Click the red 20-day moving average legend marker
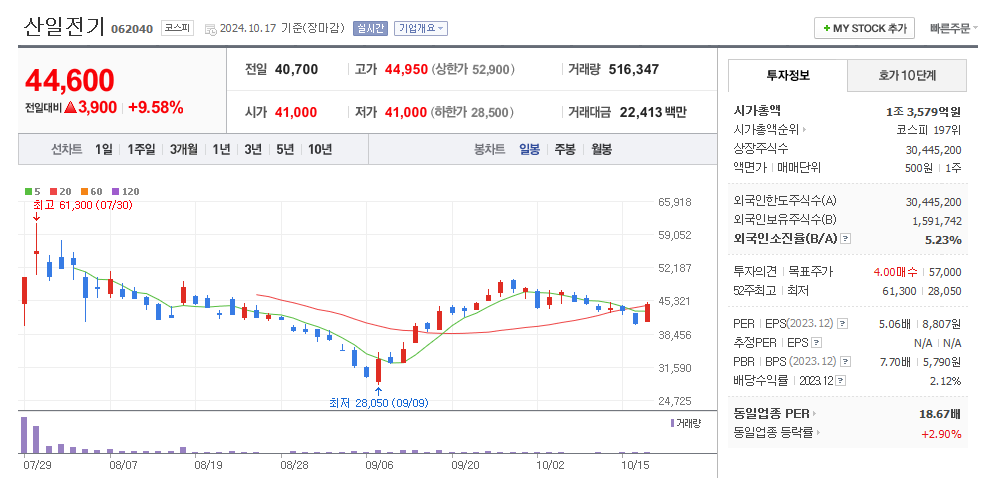The image size is (982, 478). click(x=53, y=192)
